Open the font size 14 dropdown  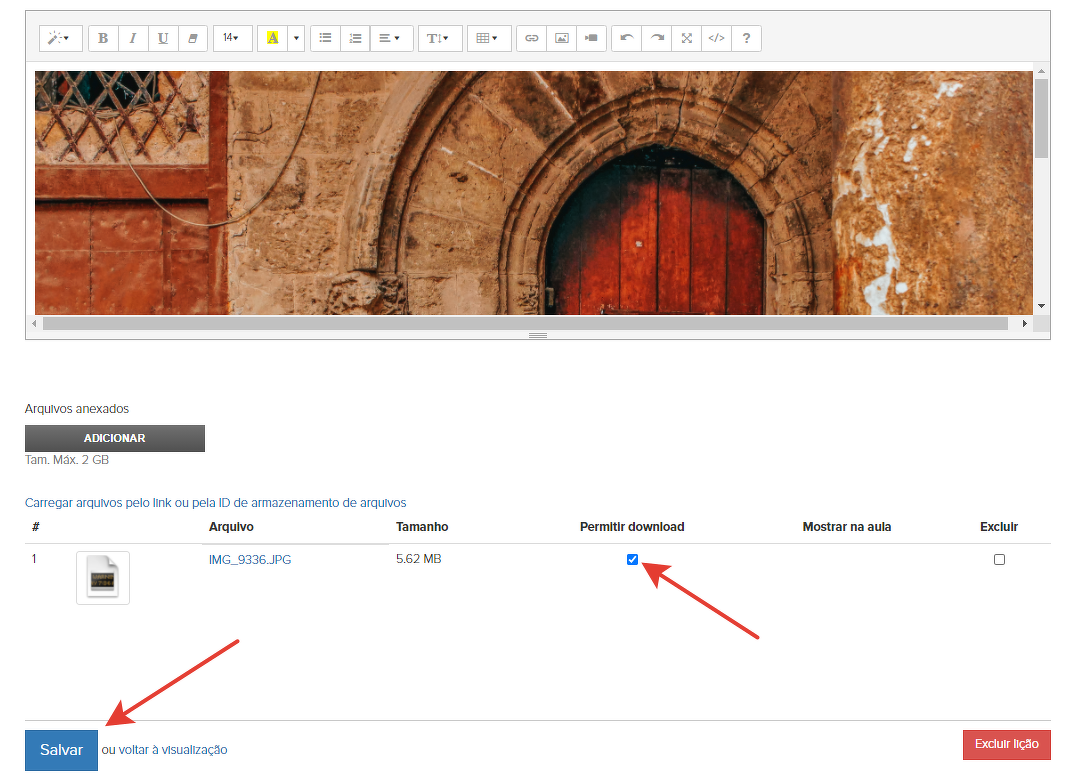coord(232,38)
